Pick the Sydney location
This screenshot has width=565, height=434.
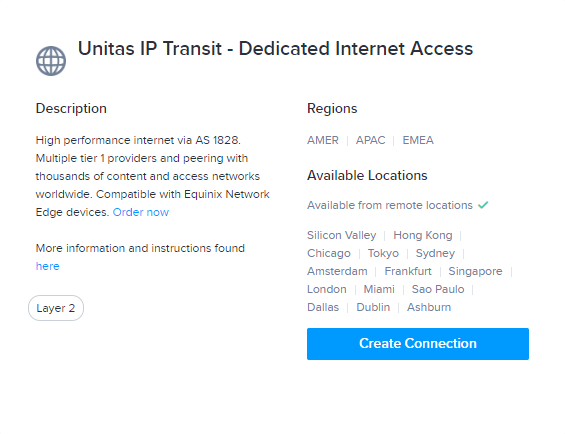pyautogui.click(x=435, y=253)
